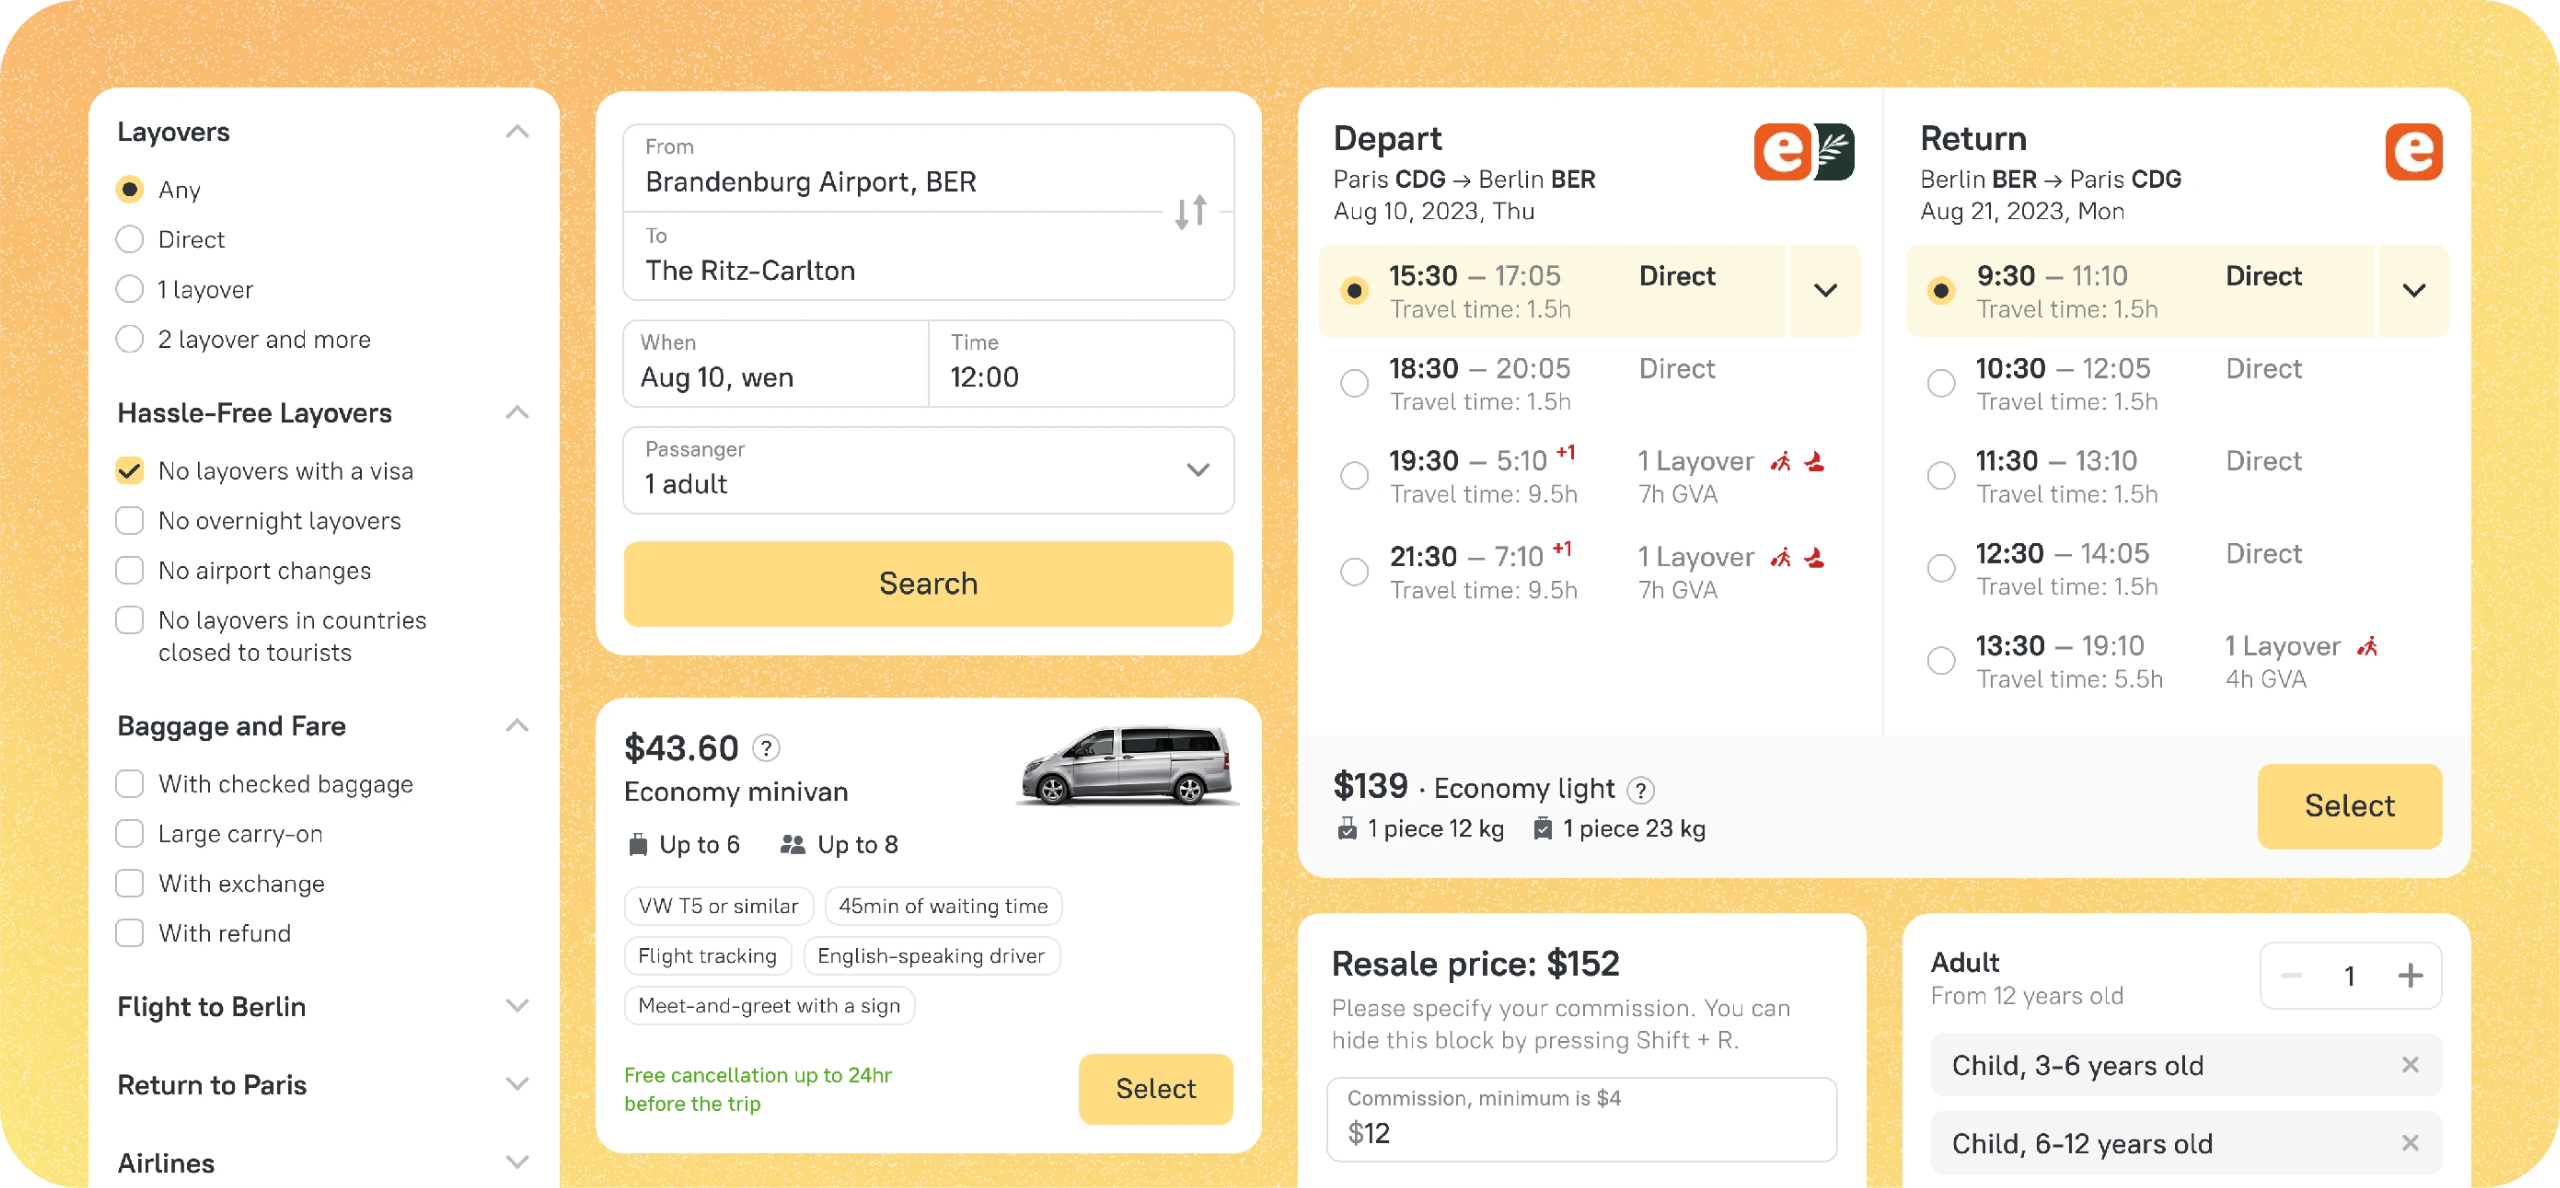Expand the Flight to Berlin filter section
The height and width of the screenshot is (1188, 2560).
click(516, 1006)
